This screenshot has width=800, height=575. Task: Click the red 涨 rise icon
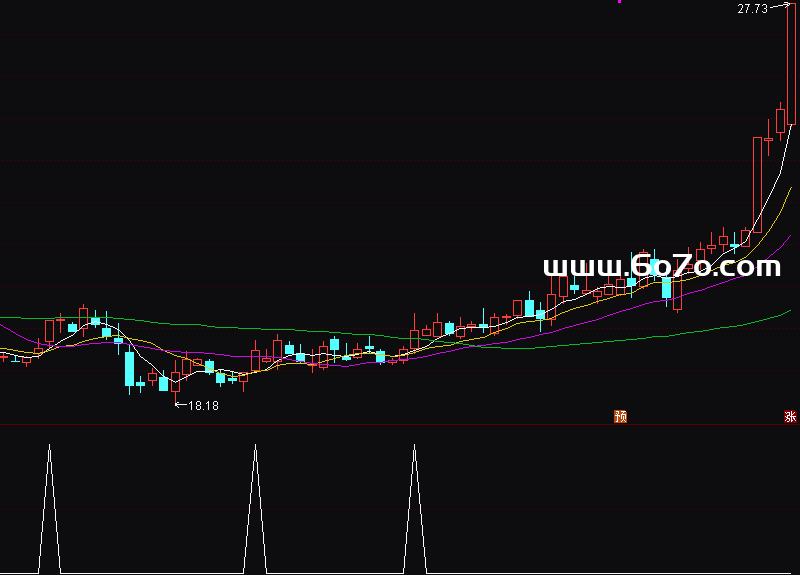pyautogui.click(x=790, y=417)
